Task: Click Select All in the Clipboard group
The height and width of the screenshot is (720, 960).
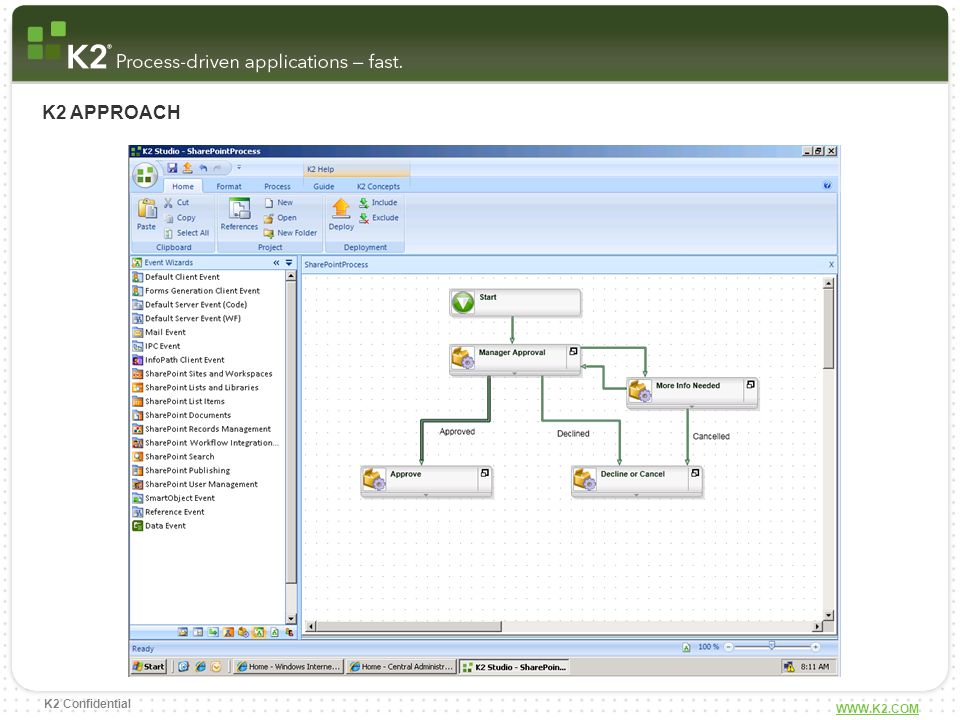Action: coord(187,233)
